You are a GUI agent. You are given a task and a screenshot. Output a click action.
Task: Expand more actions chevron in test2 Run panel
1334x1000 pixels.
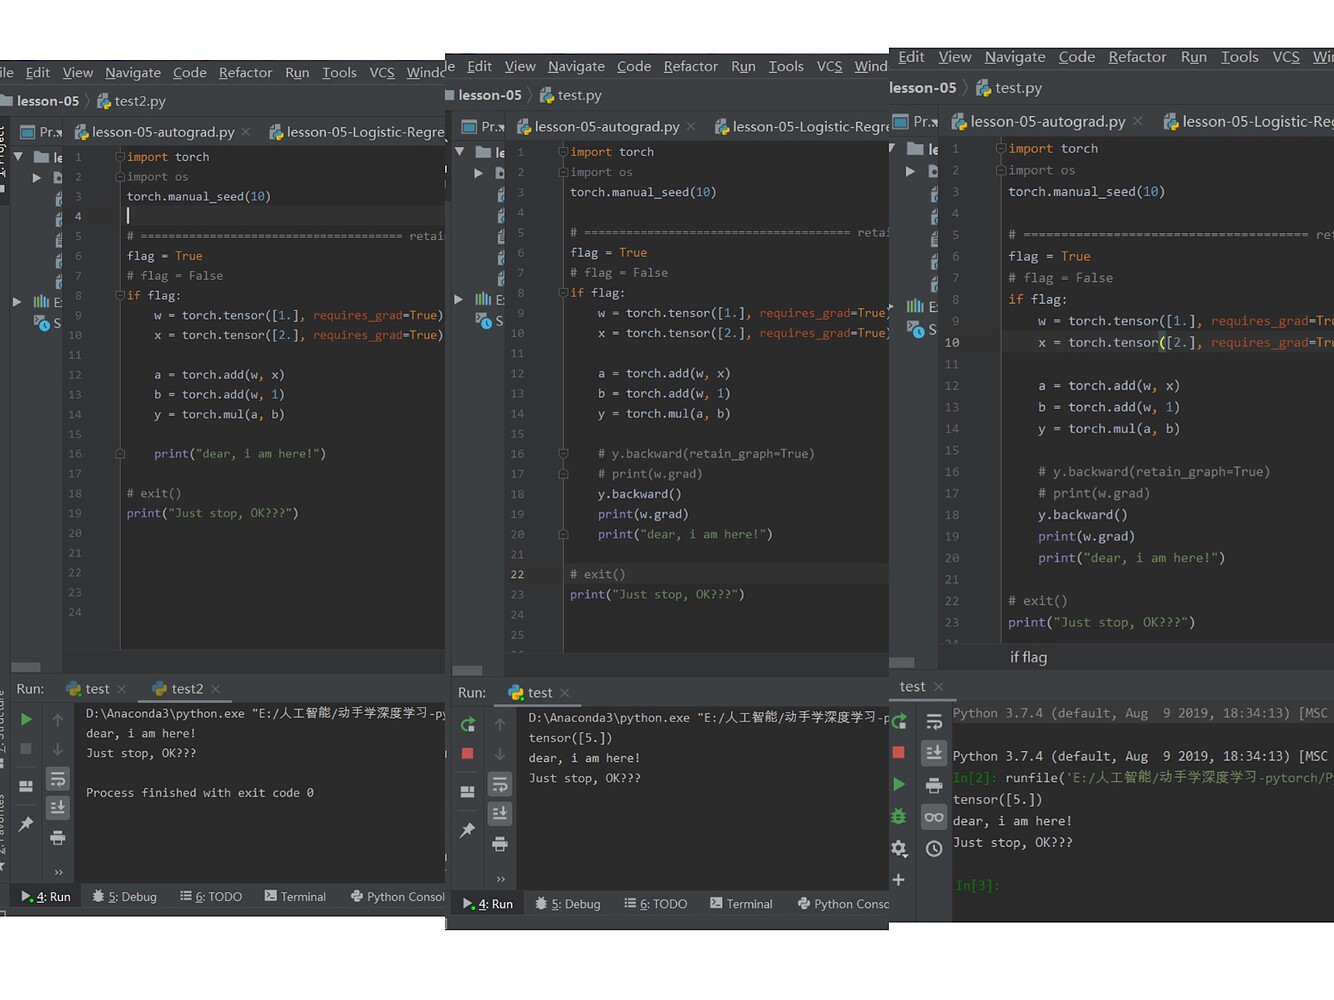tap(58, 872)
